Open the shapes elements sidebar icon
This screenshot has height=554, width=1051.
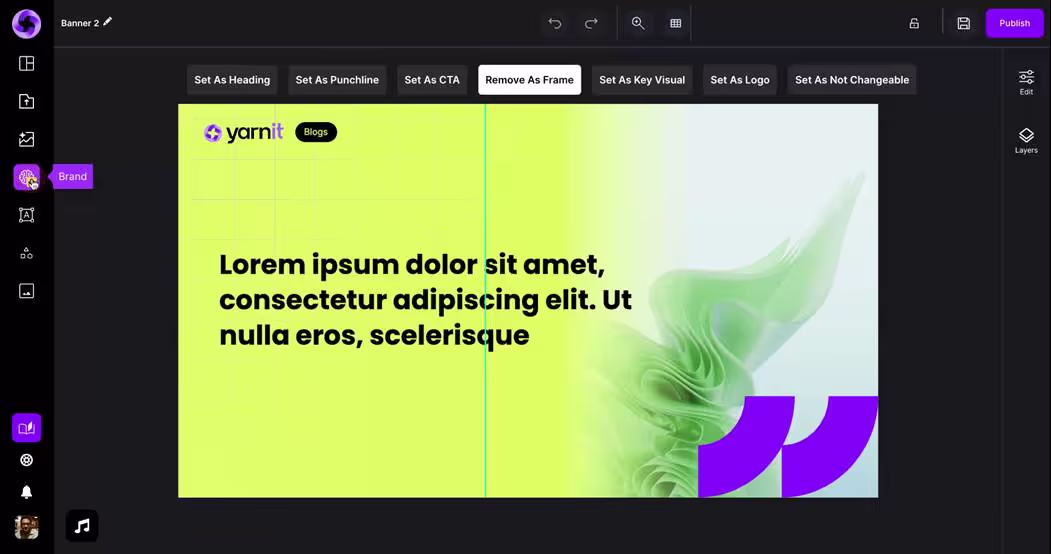click(27, 253)
